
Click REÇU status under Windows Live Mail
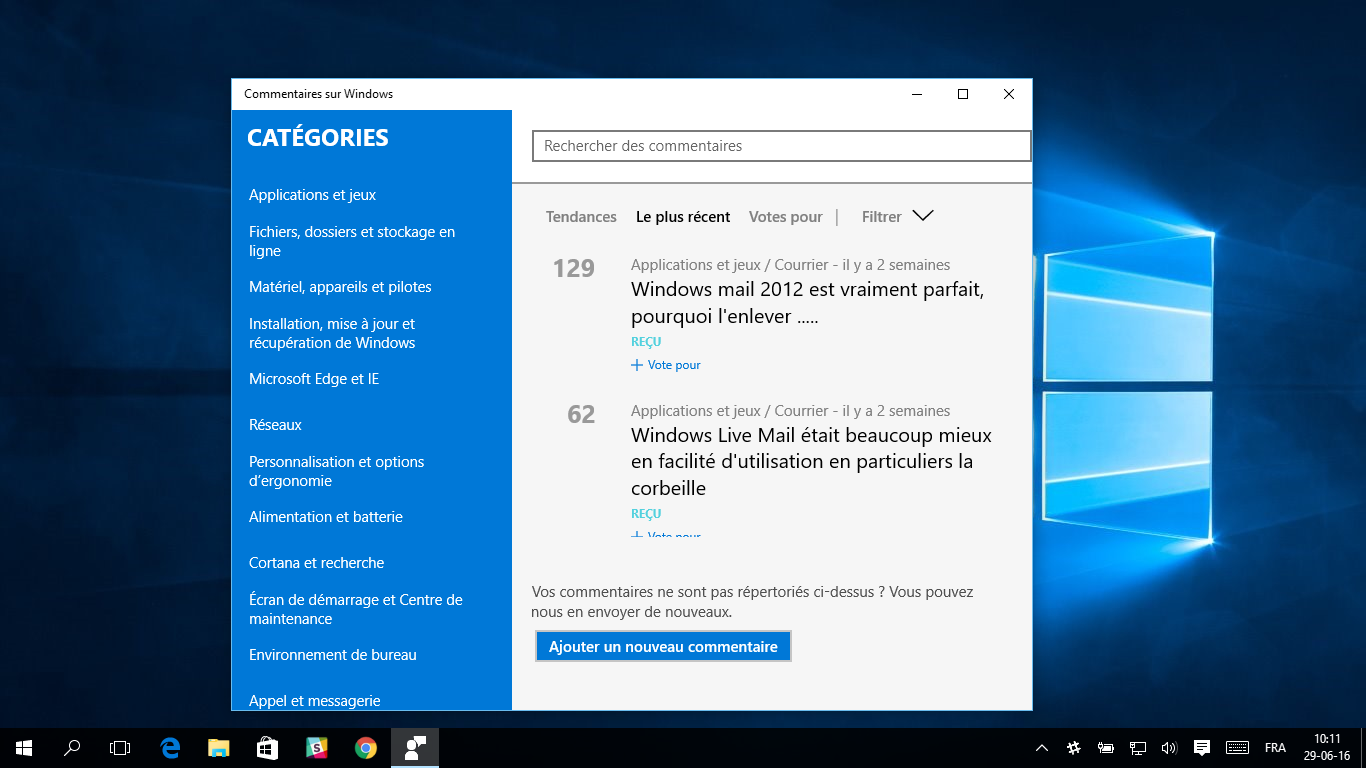(646, 514)
